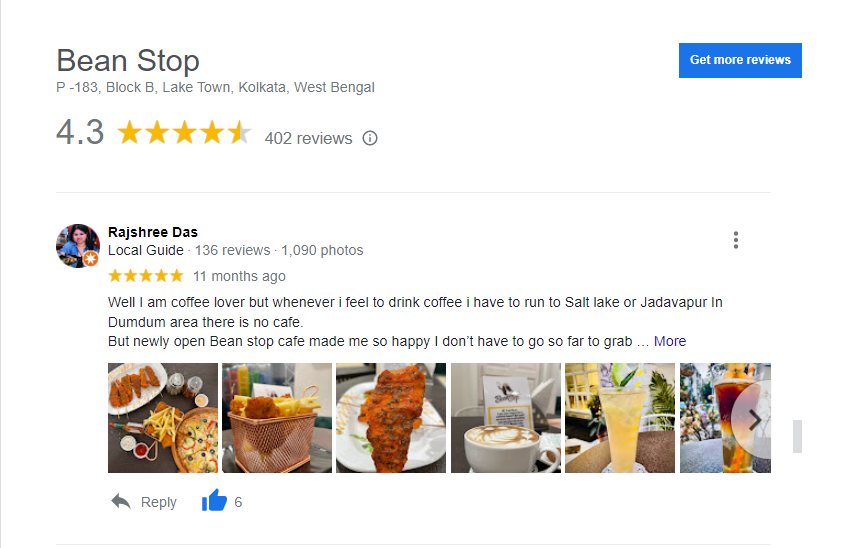Screen dimensions: 857x548
Task: Open the layered iced tea photo
Action: pos(725,418)
